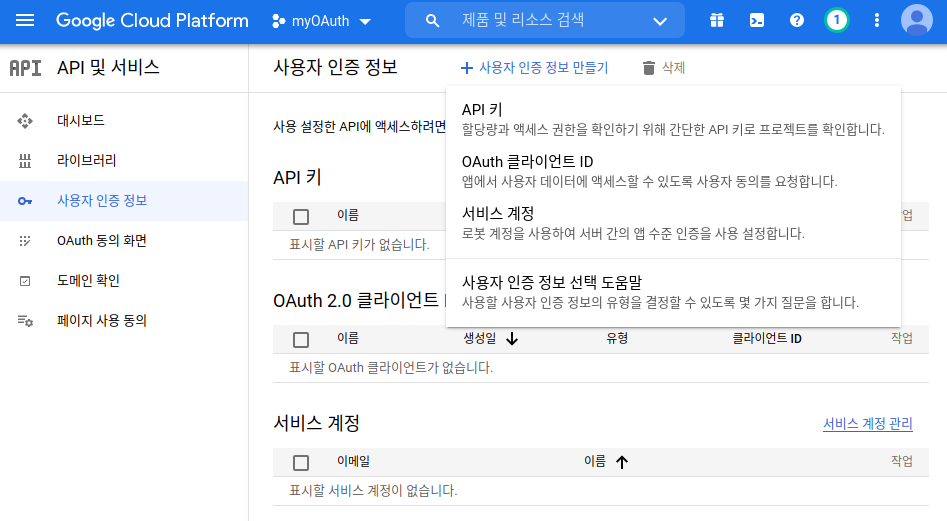Click the 사용자 인증 정보 page title
947x521 pixels.
point(335,67)
